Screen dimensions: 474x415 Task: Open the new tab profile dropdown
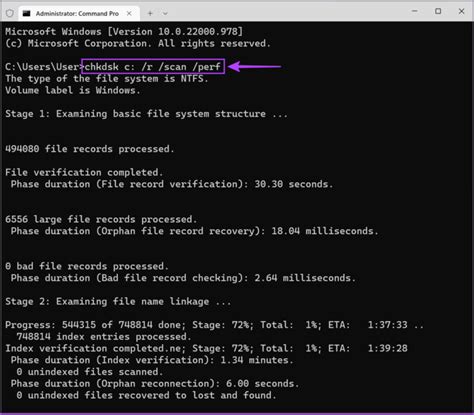pos(165,14)
